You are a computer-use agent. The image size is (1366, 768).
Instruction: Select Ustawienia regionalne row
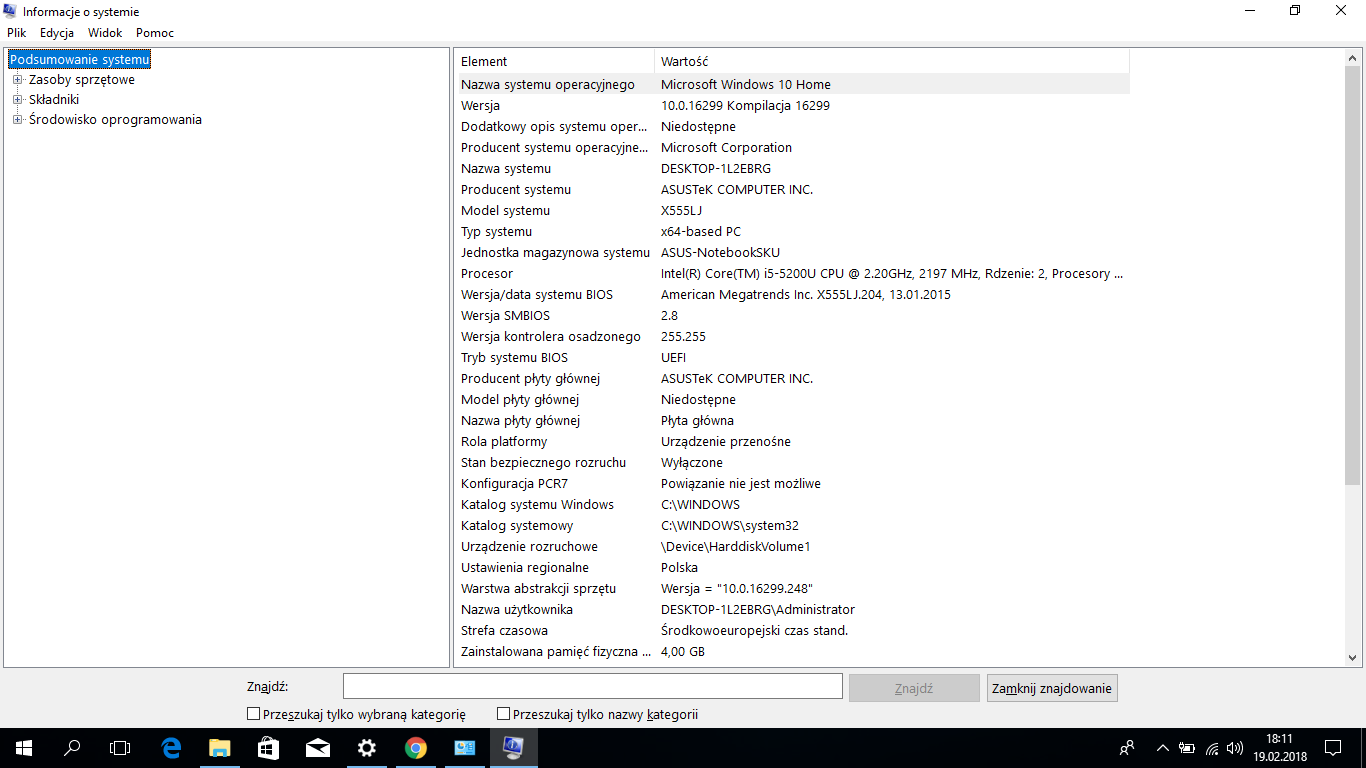pyautogui.click(x=793, y=567)
